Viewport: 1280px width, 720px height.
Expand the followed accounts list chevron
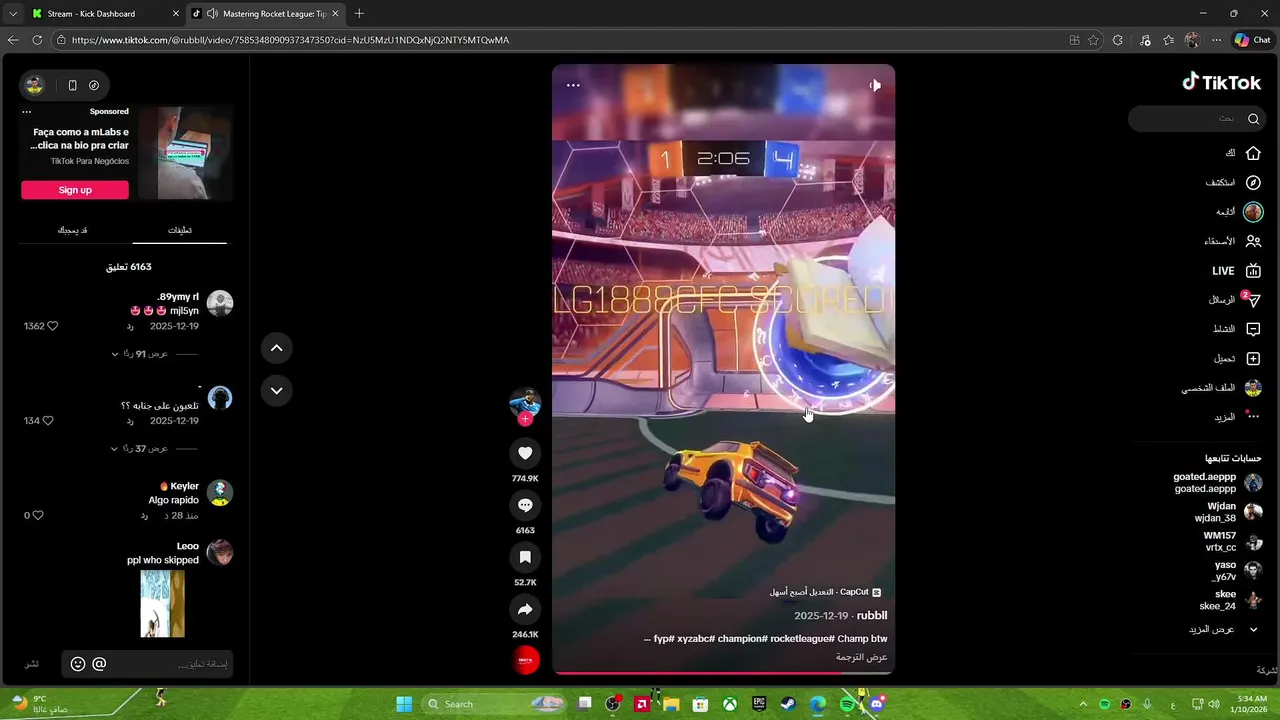(x=1253, y=629)
